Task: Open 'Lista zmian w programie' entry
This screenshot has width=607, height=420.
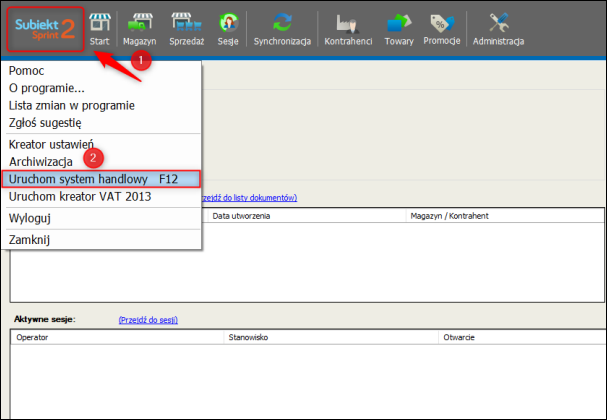Action: click(101, 106)
